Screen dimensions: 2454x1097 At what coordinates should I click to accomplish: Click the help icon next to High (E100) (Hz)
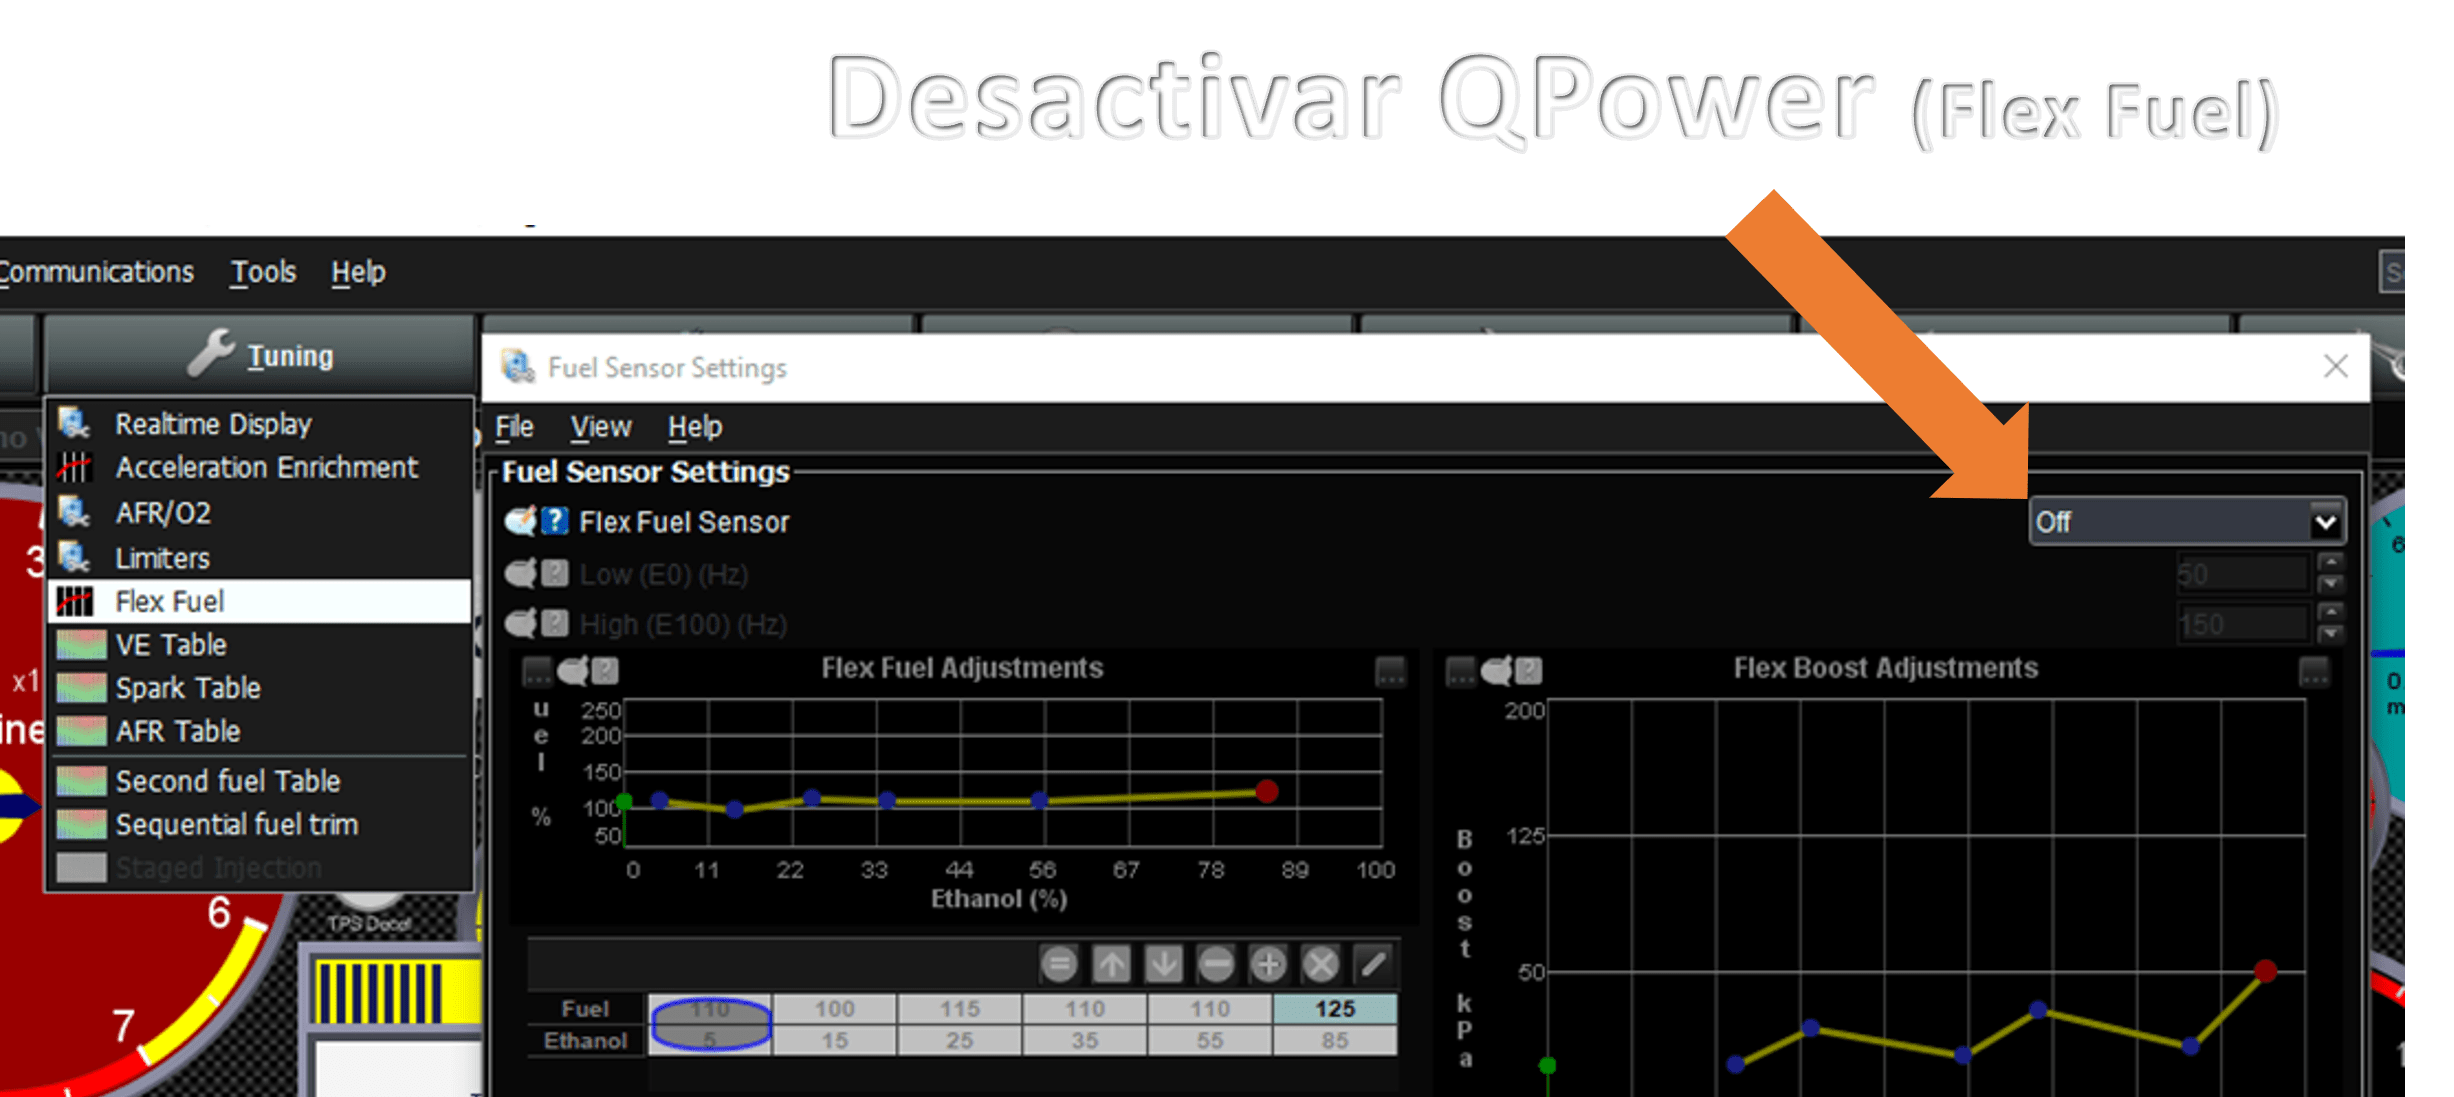555,624
